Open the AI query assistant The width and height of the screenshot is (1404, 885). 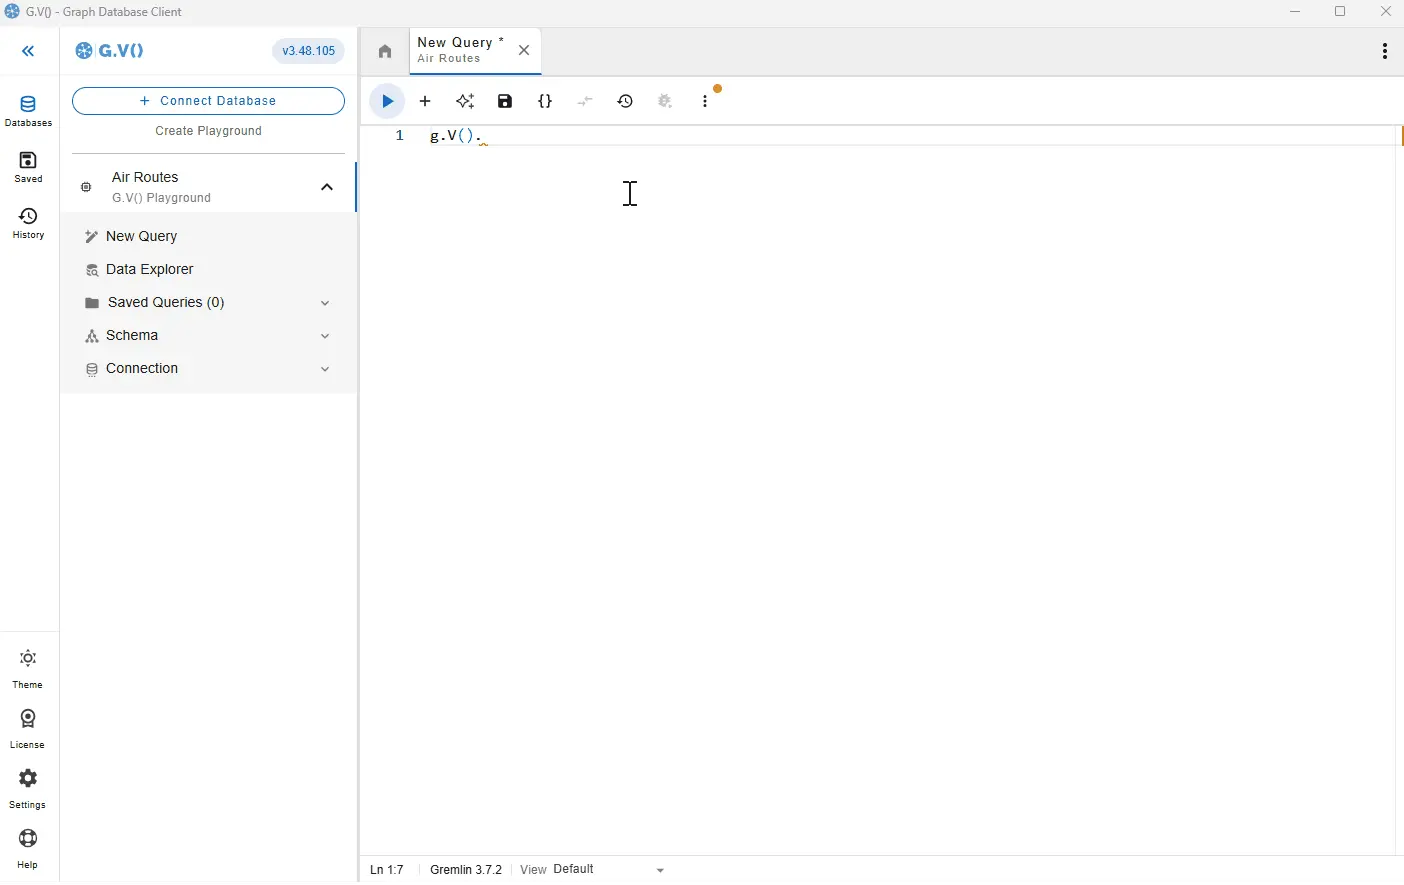click(466, 101)
